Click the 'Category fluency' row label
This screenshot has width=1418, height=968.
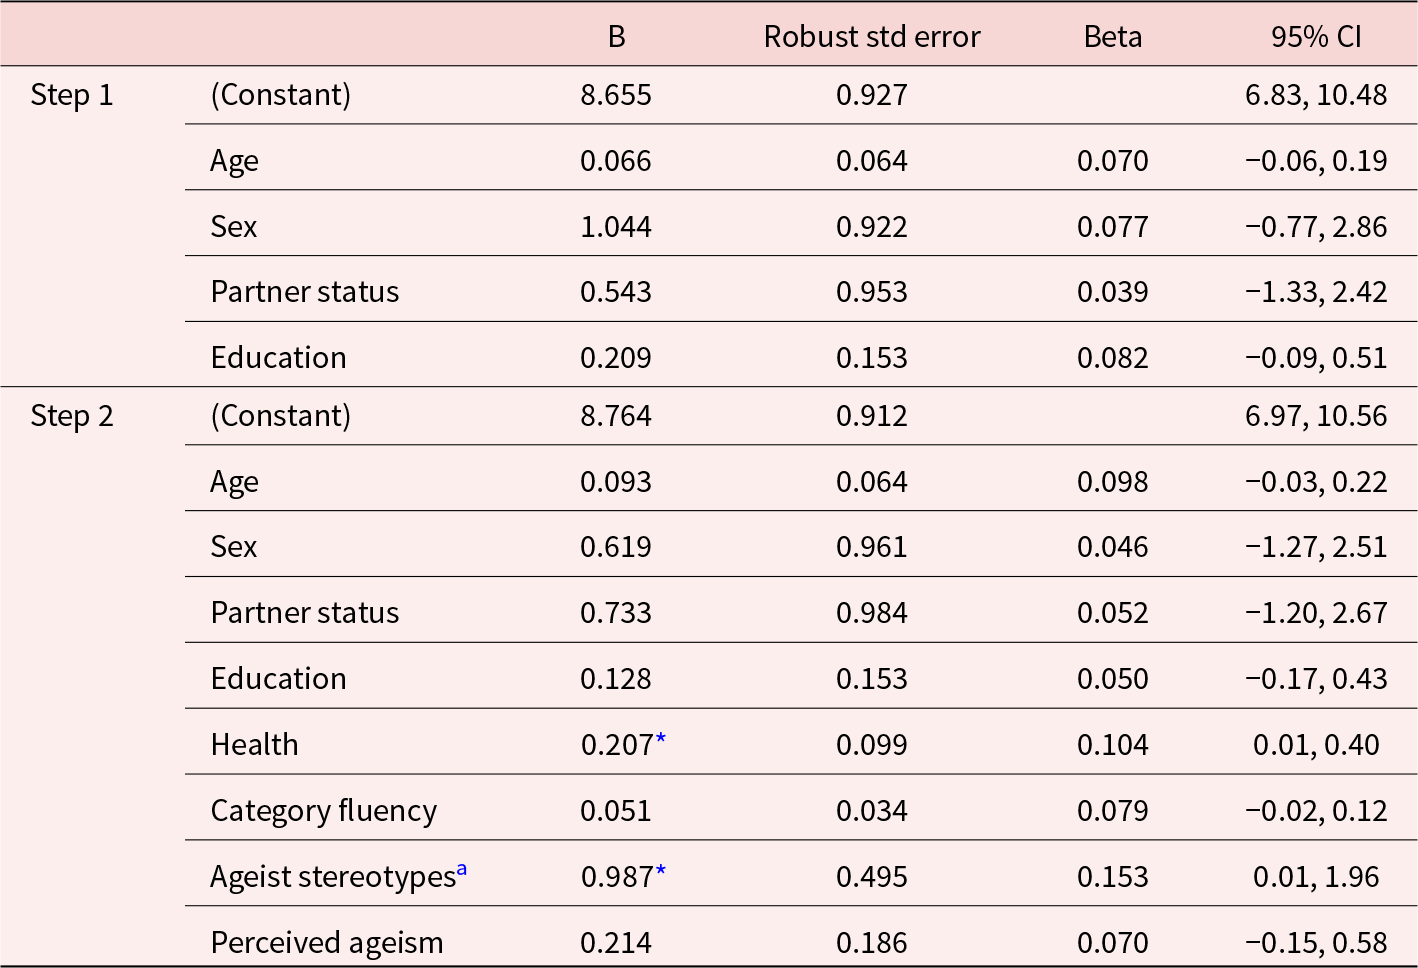323,811
